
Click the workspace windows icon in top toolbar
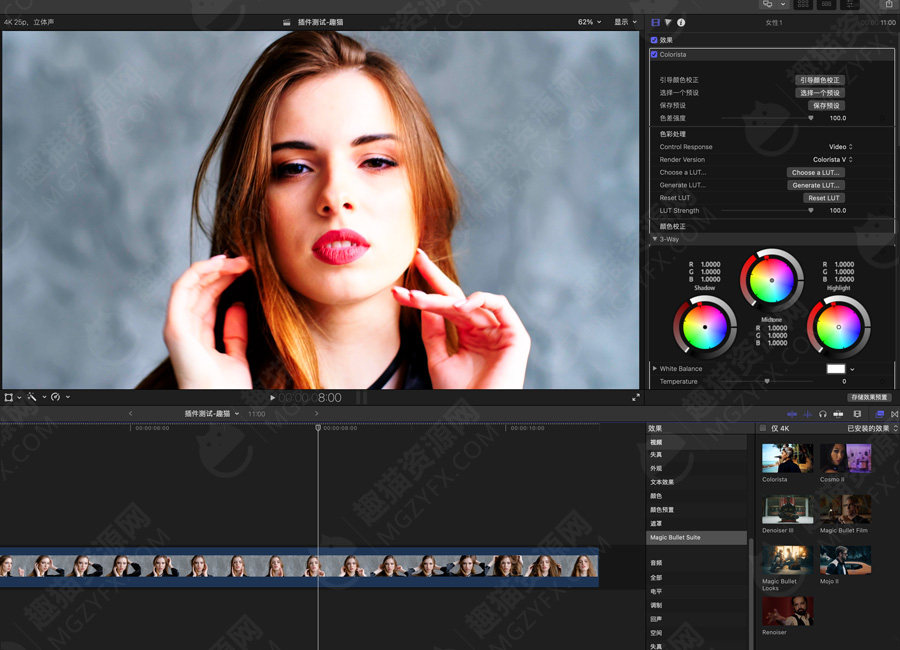click(767, 4)
